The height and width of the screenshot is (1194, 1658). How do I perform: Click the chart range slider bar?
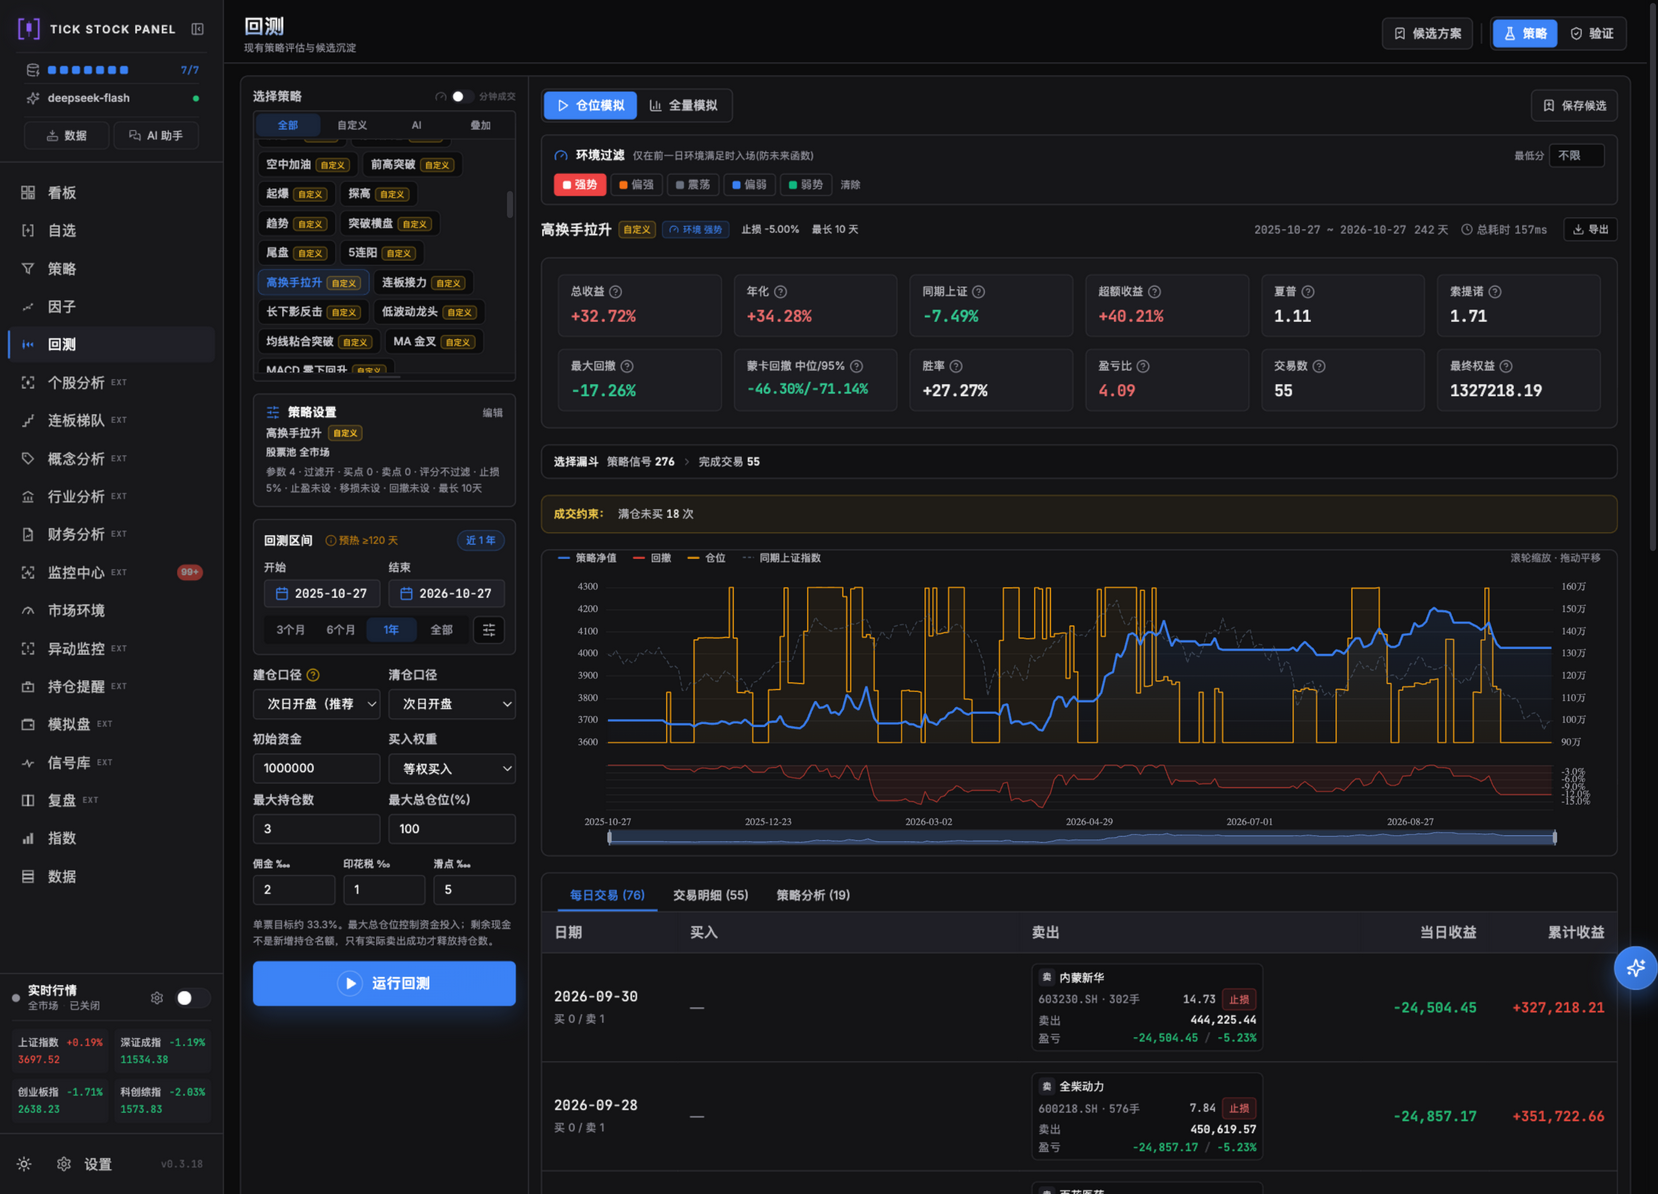pyautogui.click(x=1081, y=838)
